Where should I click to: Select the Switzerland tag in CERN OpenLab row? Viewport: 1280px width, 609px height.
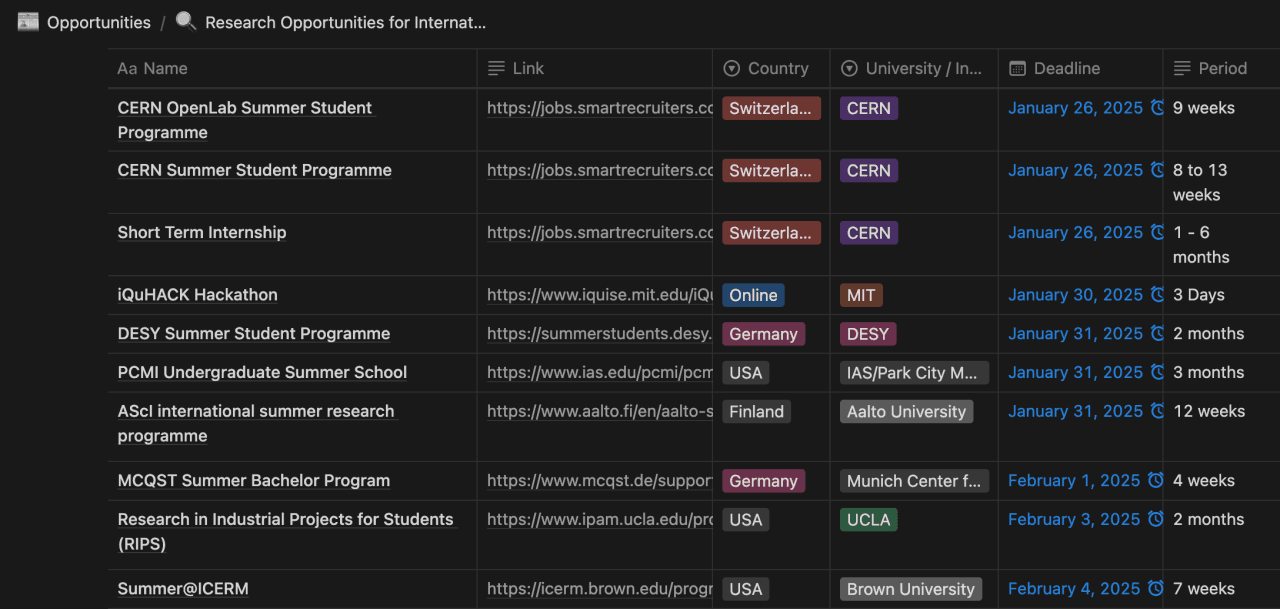tap(771, 108)
